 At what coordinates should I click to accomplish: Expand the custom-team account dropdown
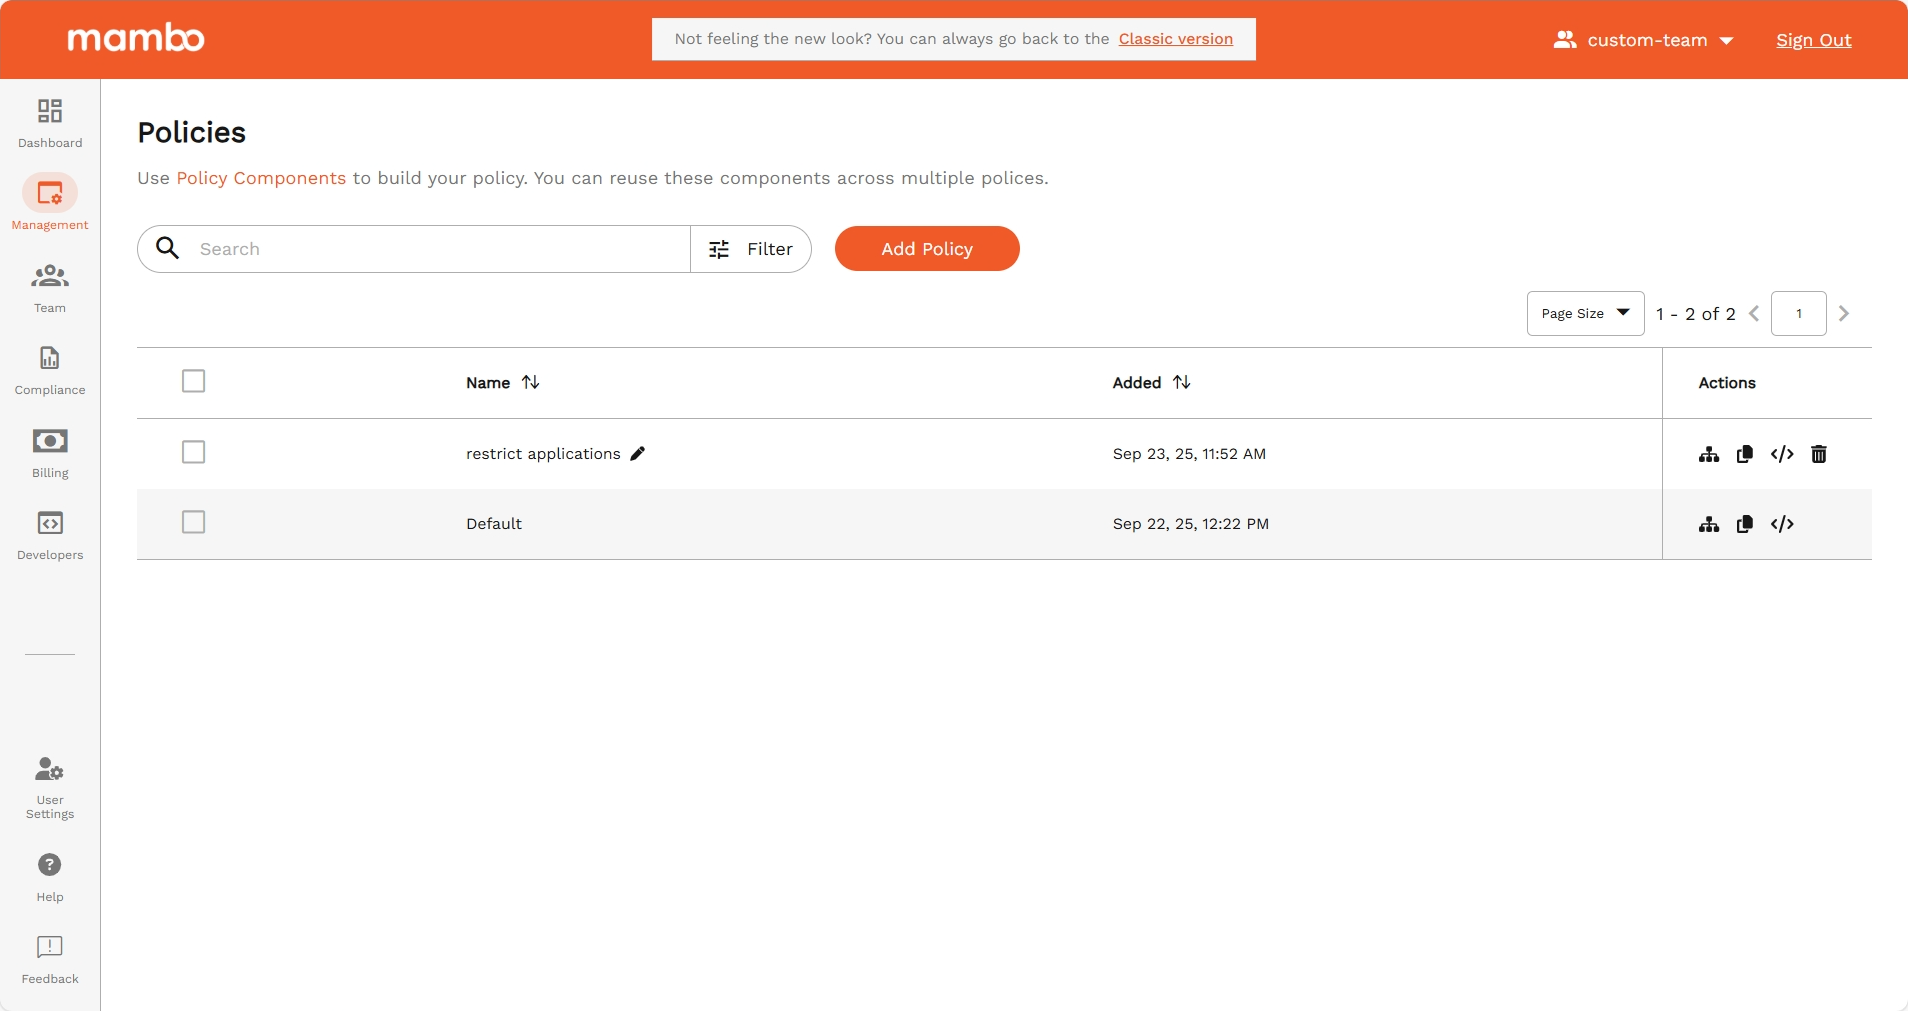coord(1643,40)
